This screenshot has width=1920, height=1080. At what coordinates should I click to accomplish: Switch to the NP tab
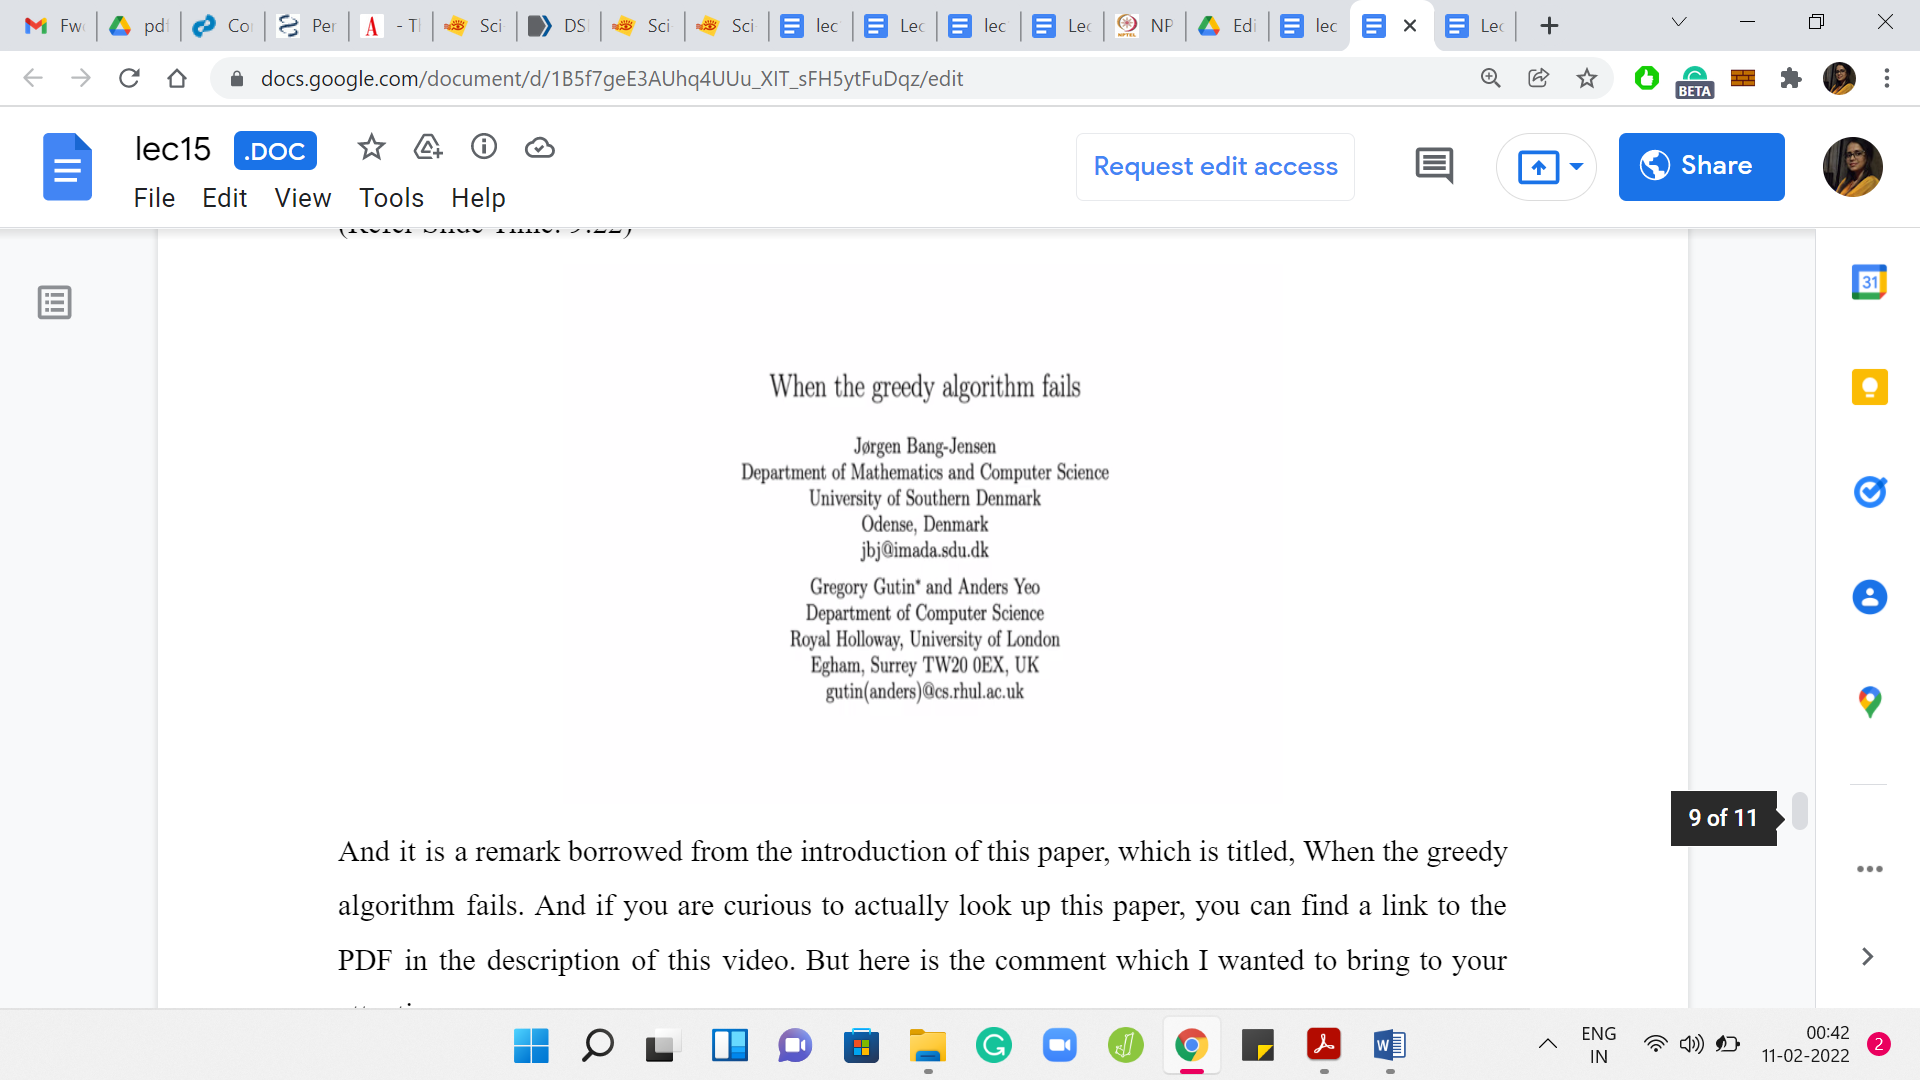[1145, 26]
